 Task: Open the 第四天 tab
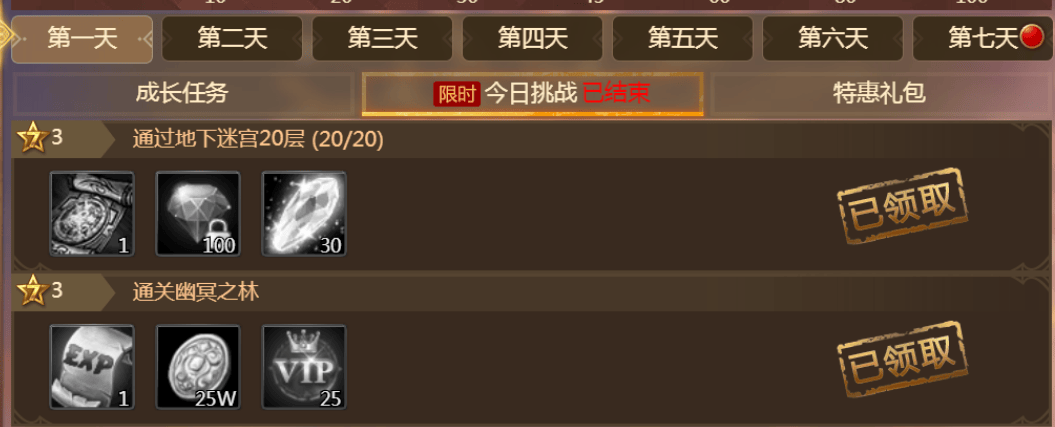click(532, 39)
